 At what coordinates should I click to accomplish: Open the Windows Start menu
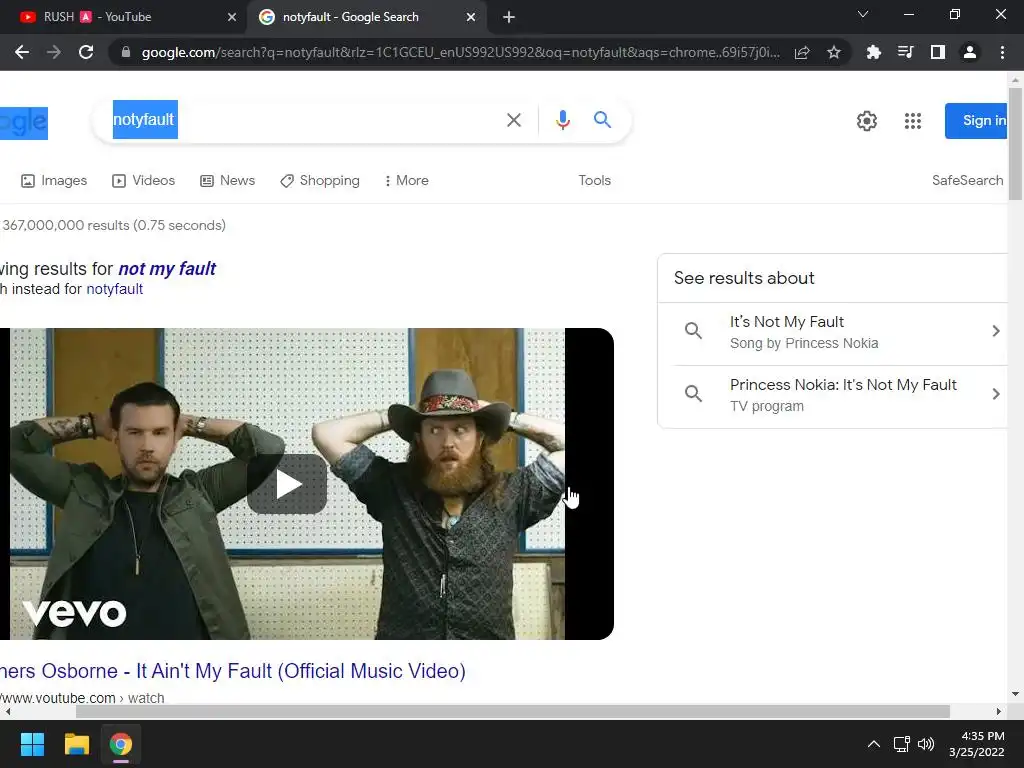point(32,744)
